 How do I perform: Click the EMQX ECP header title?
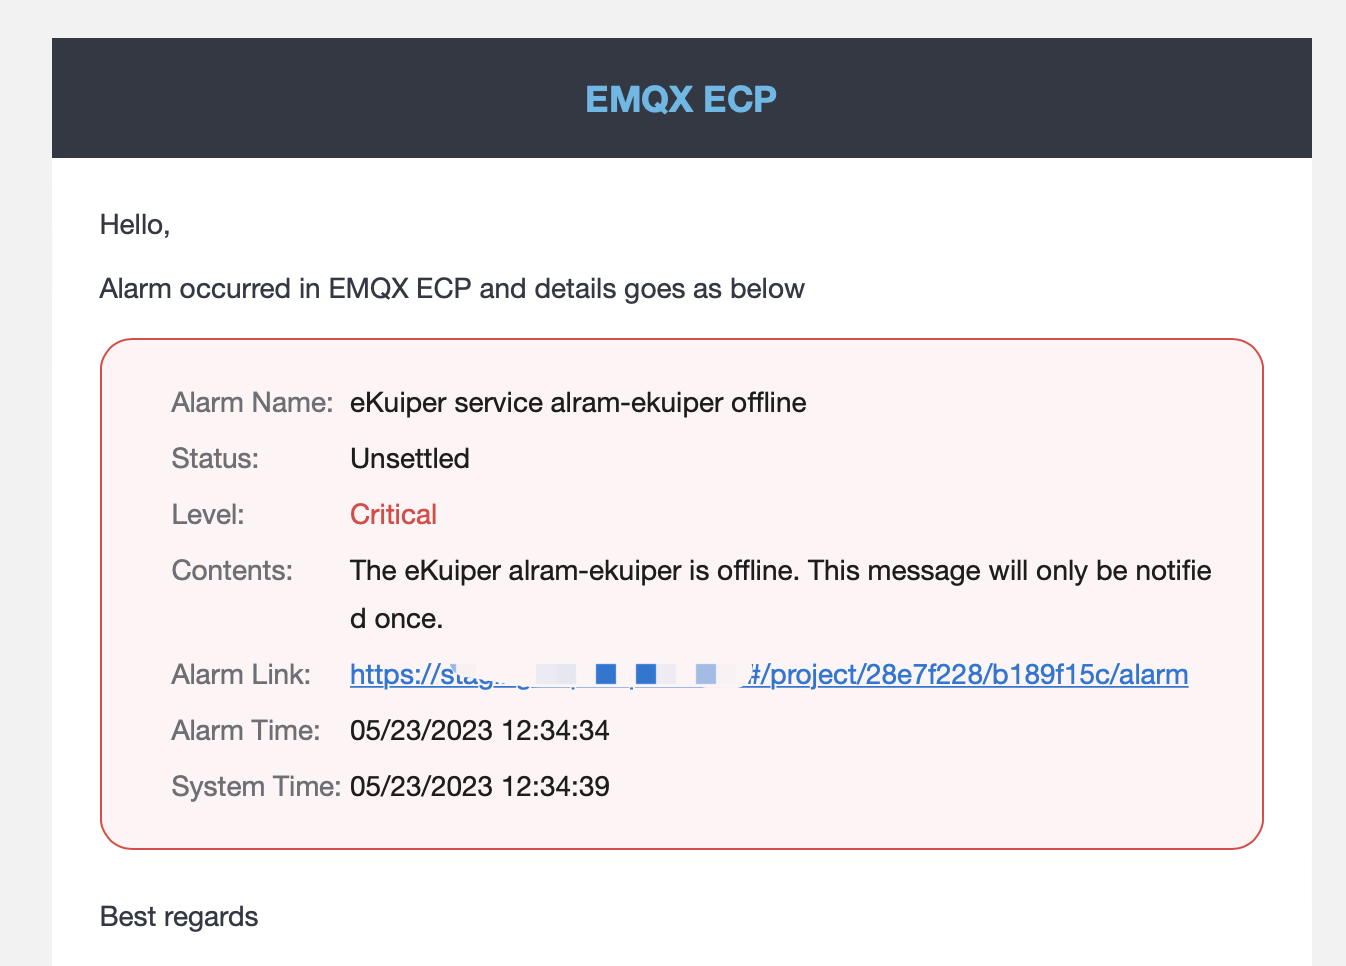click(681, 99)
